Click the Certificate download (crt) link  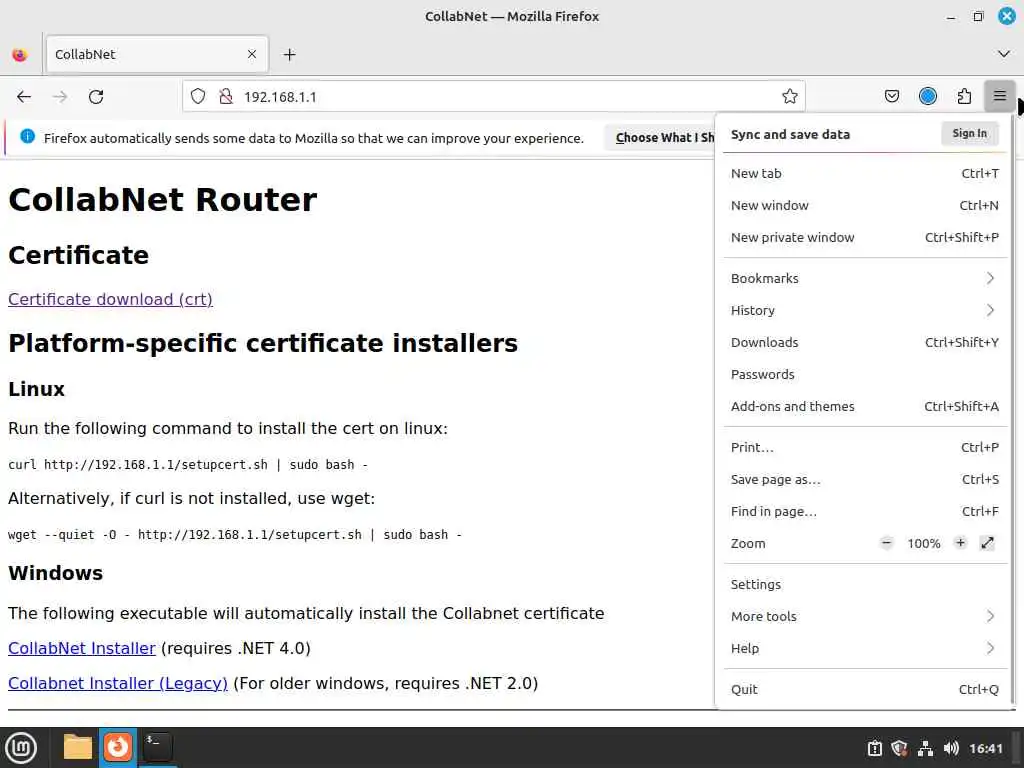pos(110,299)
